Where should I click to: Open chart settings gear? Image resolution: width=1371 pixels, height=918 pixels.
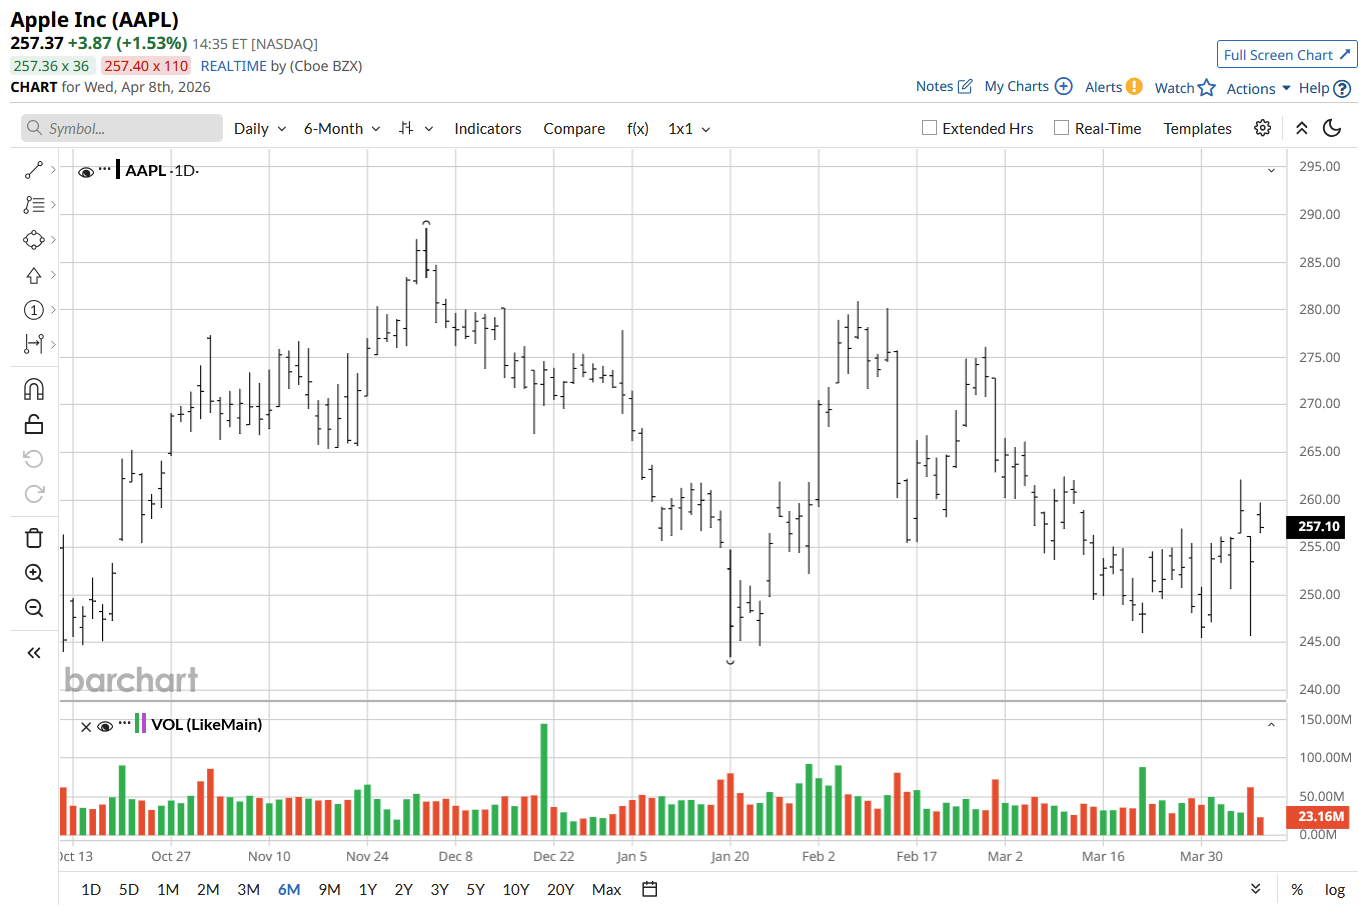(1263, 128)
